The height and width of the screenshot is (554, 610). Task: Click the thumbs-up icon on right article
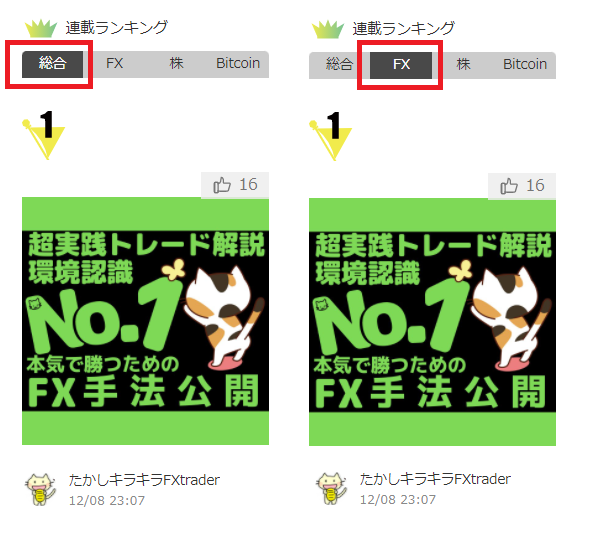pos(509,186)
